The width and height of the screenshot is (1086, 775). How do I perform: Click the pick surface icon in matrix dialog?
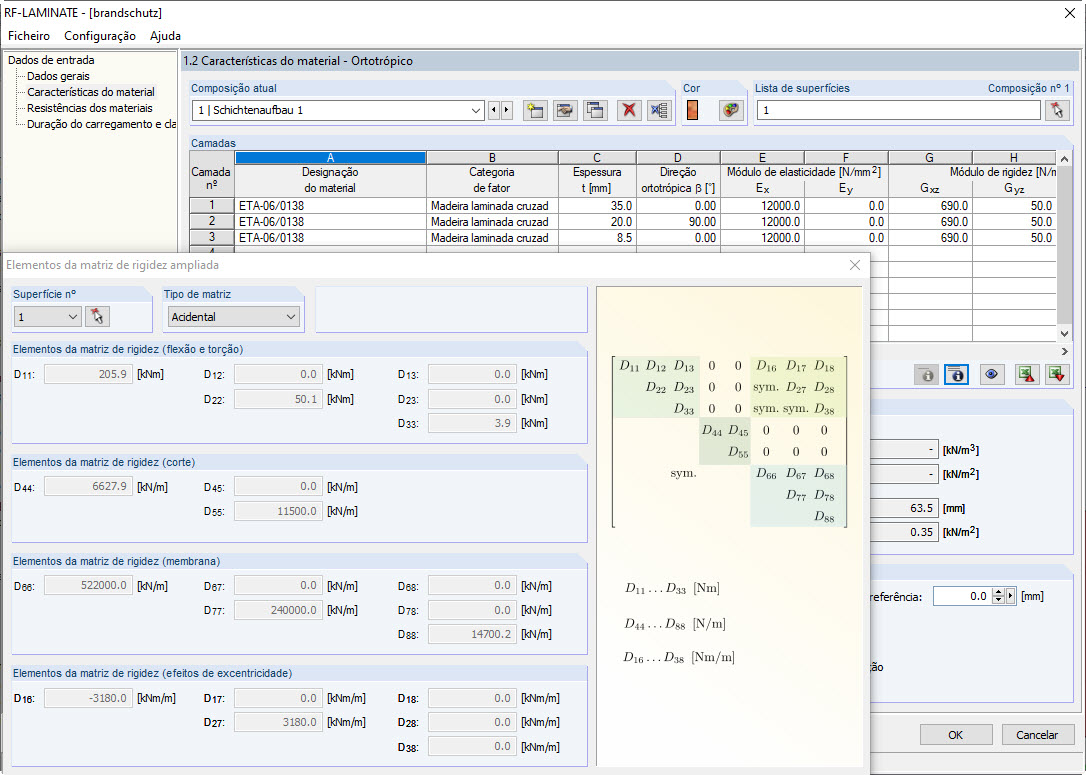point(98,317)
